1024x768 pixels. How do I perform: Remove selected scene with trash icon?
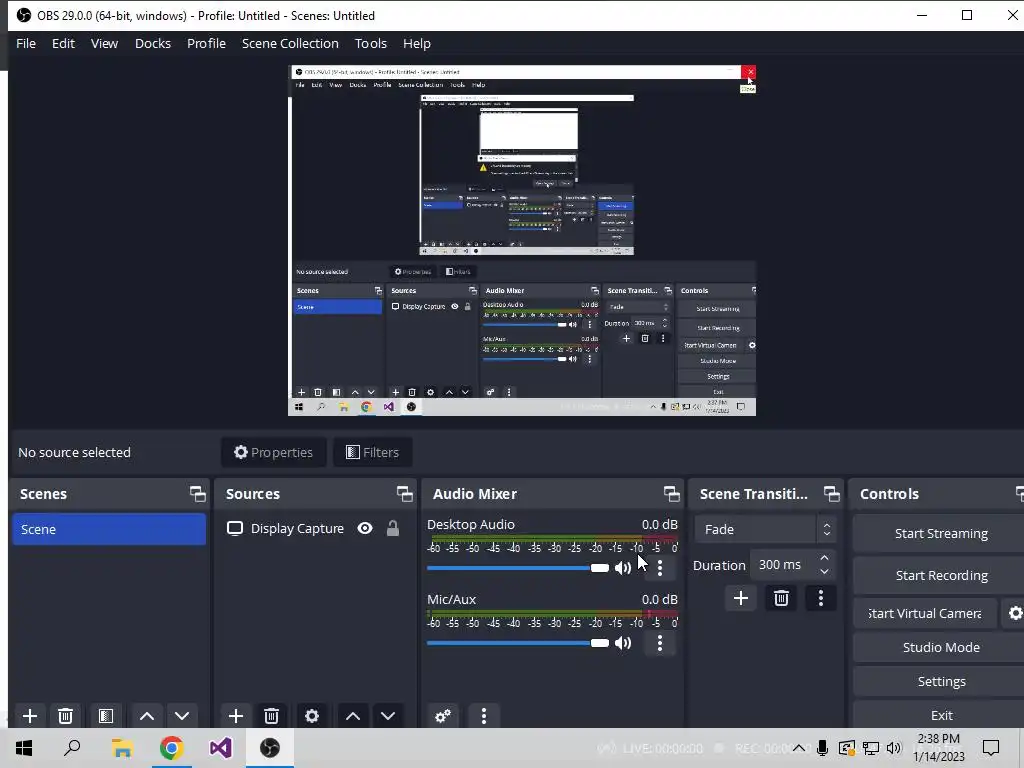coord(65,716)
